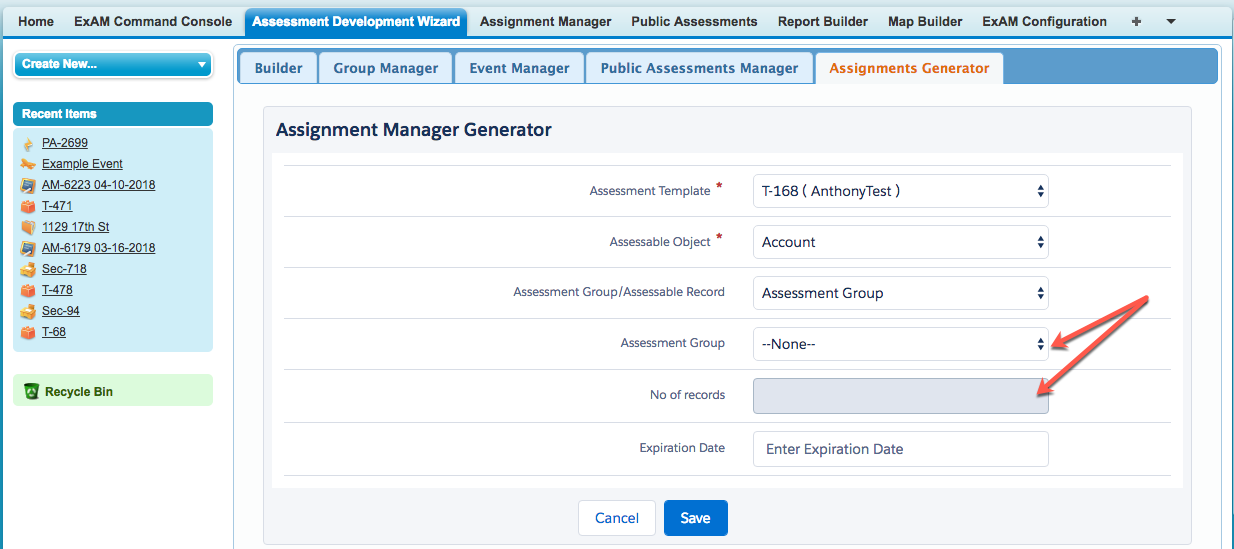Click the icon beside AM-6223 04-10-2018
This screenshot has width=1234, height=549.
(x=28, y=185)
